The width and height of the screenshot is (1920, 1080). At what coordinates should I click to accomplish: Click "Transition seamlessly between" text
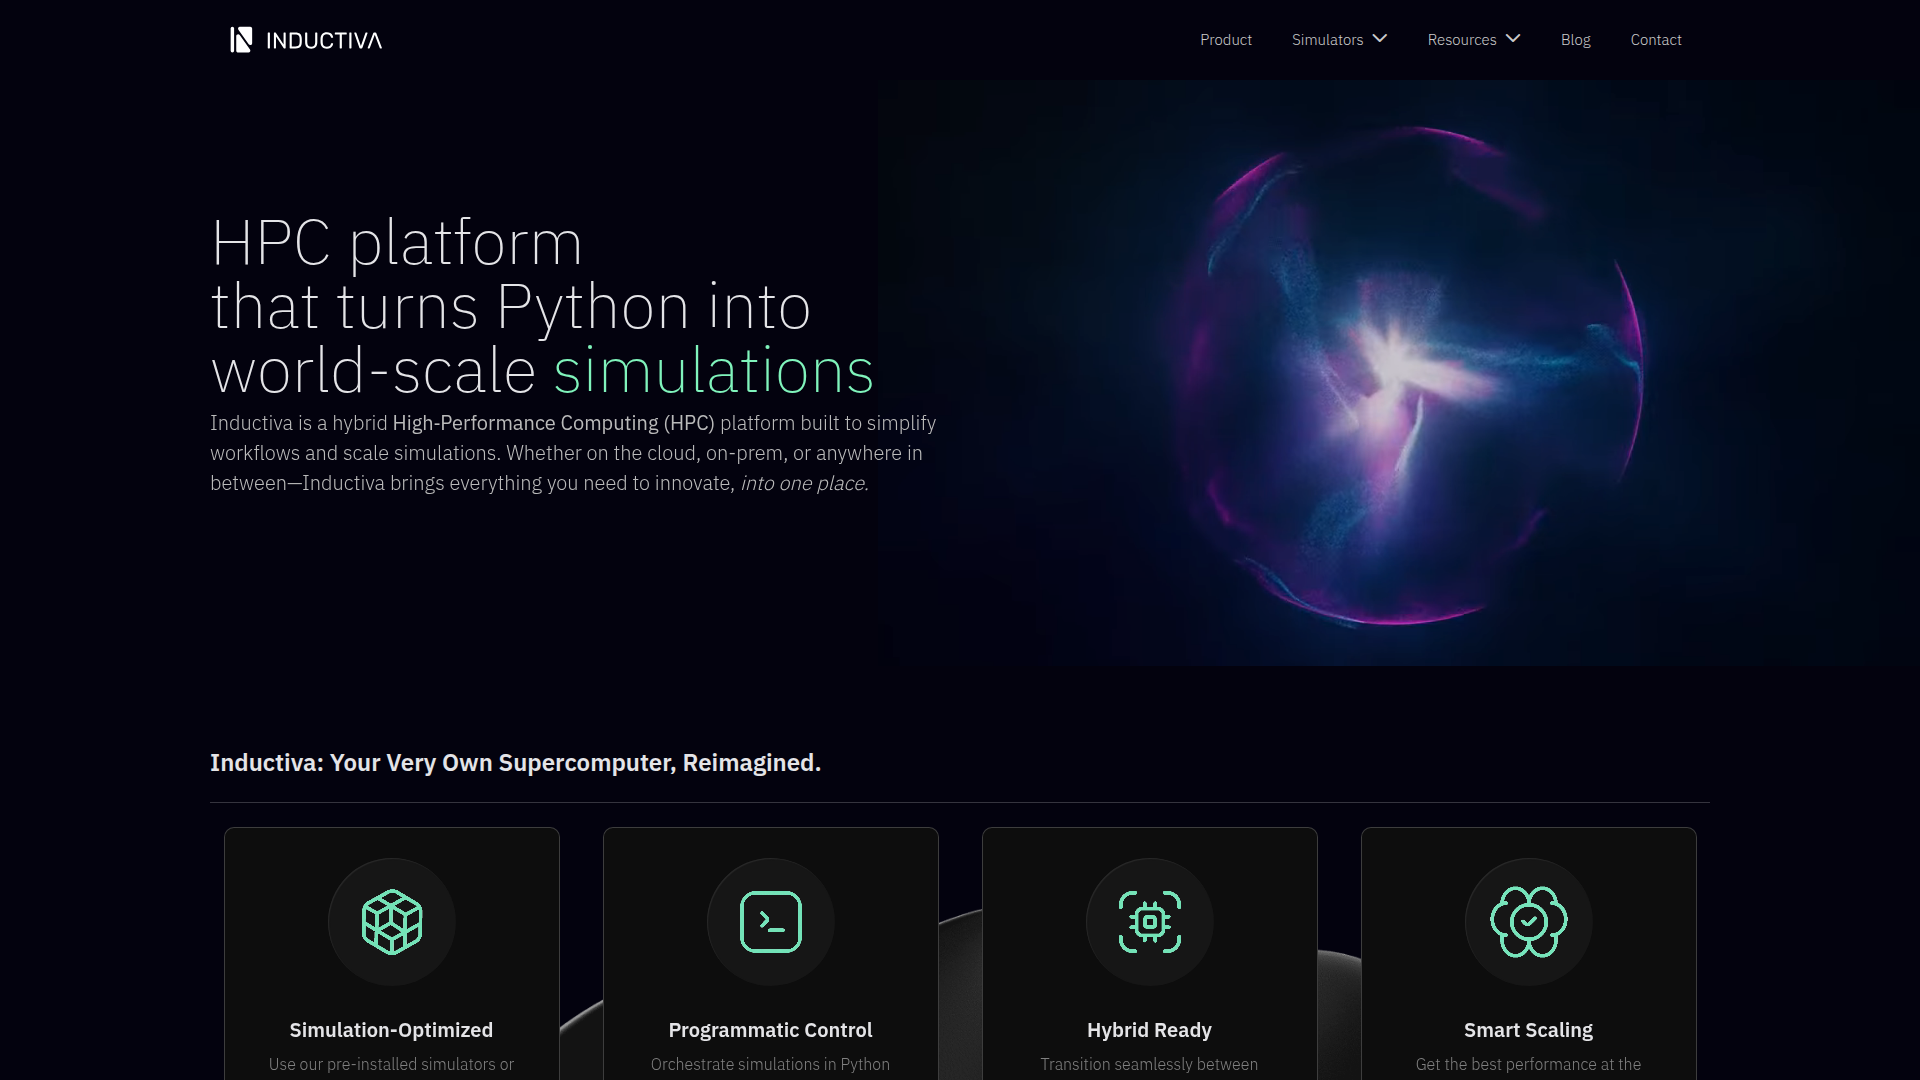coord(1149,1064)
